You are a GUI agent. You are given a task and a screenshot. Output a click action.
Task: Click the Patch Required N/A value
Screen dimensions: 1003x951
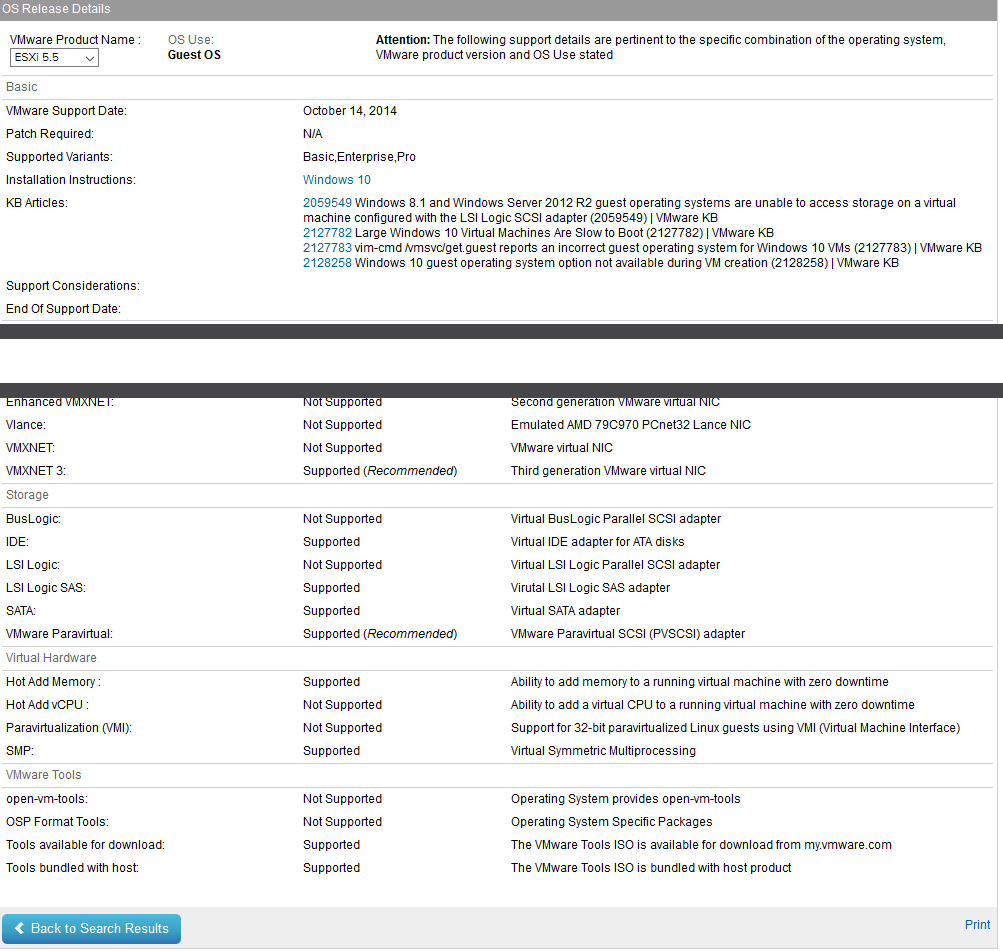click(x=312, y=134)
